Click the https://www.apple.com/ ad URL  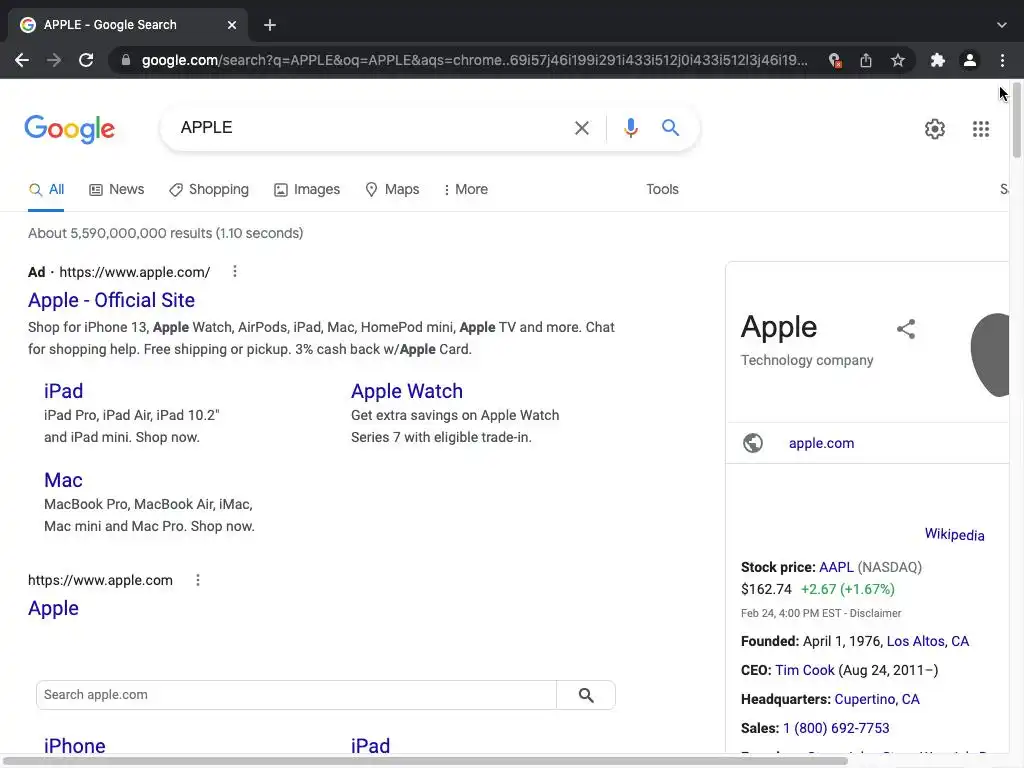[135, 272]
